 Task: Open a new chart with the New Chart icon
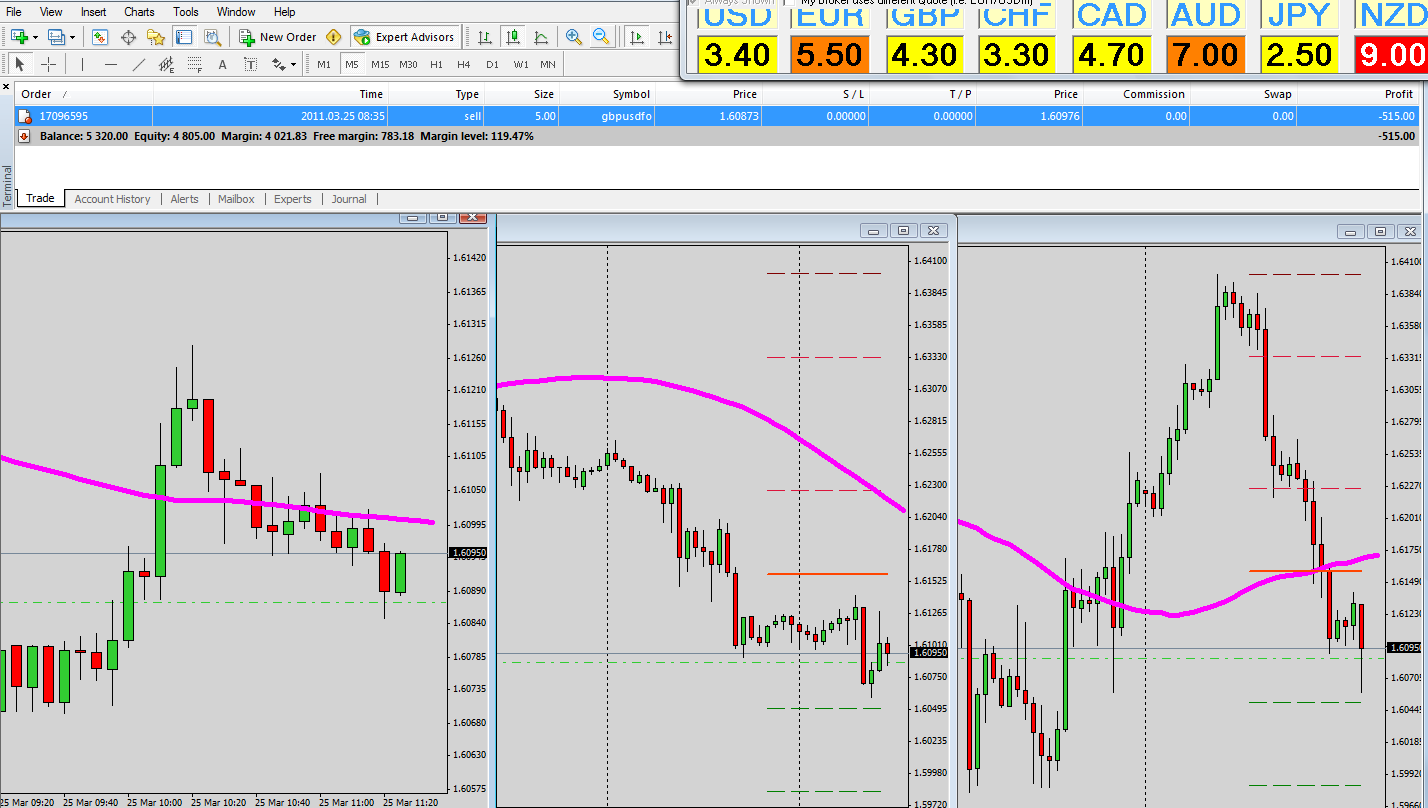pos(20,37)
